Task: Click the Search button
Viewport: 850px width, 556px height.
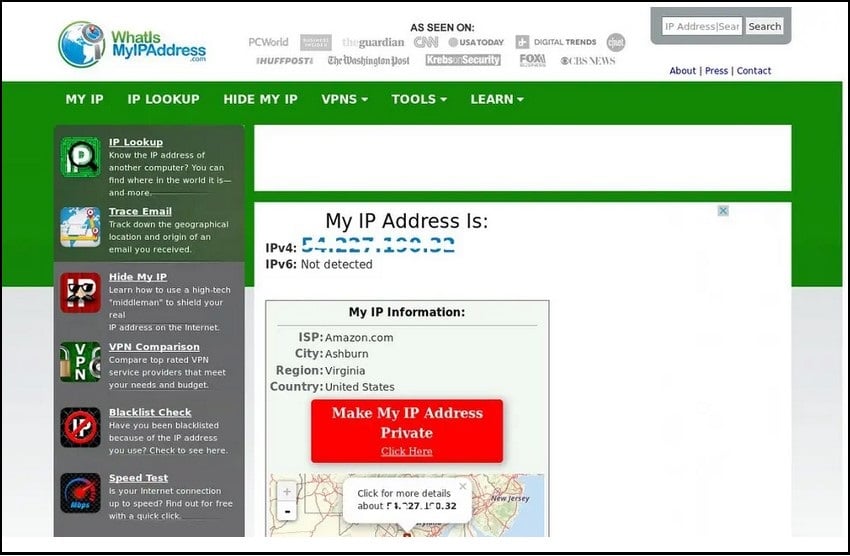Action: click(x=764, y=26)
